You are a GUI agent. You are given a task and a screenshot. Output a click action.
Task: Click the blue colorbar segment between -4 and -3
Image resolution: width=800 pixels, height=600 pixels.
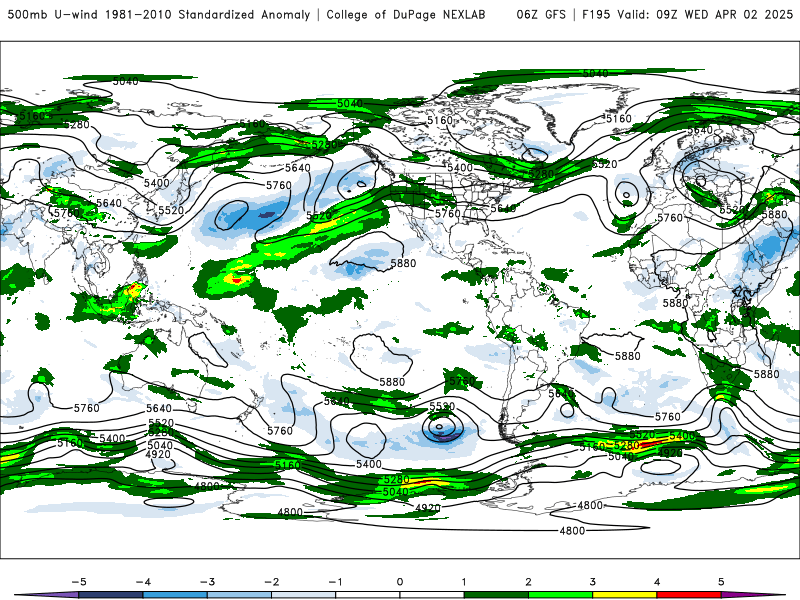[175, 595]
